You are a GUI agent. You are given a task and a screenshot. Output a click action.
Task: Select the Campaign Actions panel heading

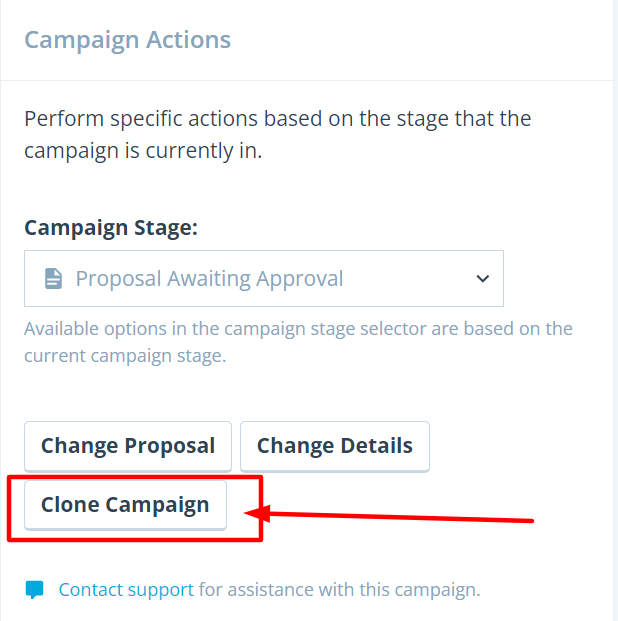128,40
